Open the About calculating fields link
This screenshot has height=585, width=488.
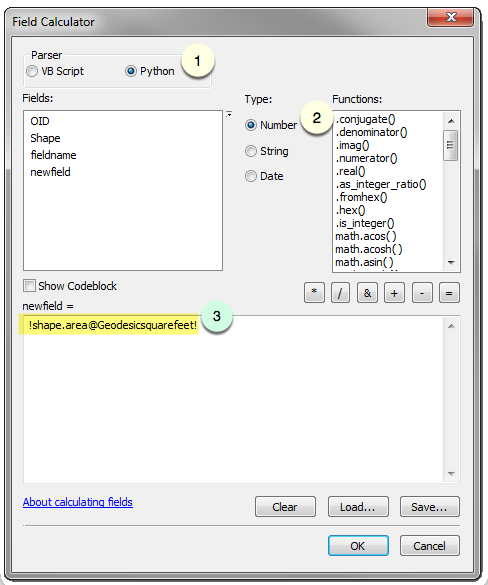pos(78,502)
